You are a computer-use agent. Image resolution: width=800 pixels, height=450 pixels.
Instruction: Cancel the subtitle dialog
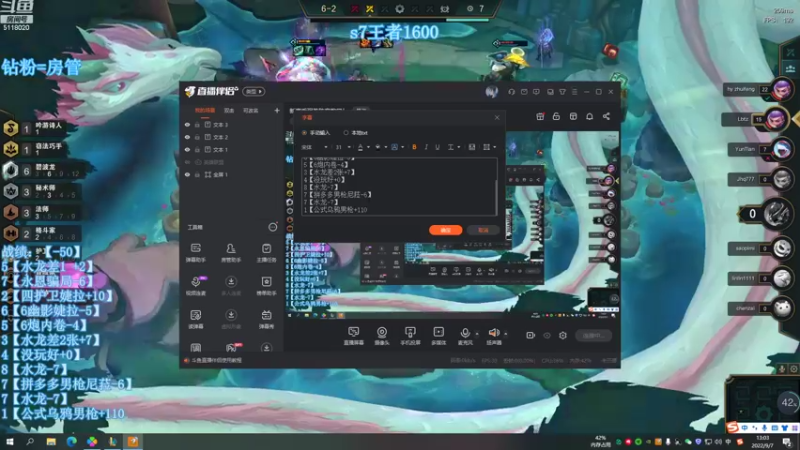[x=483, y=230]
